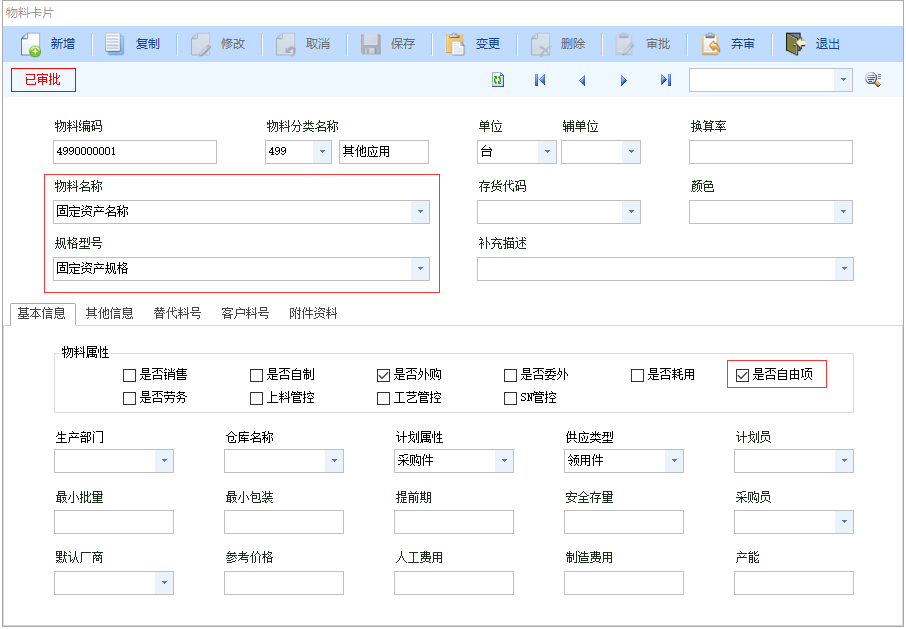Image resolution: width=906 pixels, height=629 pixels.
Task: Open the 生产部门 dropdown
Action: pyautogui.click(x=164, y=461)
